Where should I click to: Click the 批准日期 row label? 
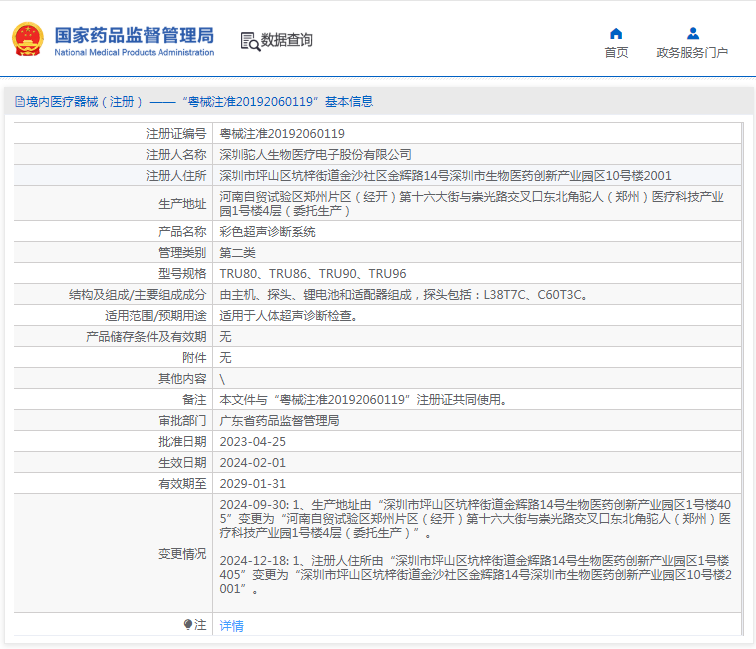(x=182, y=442)
